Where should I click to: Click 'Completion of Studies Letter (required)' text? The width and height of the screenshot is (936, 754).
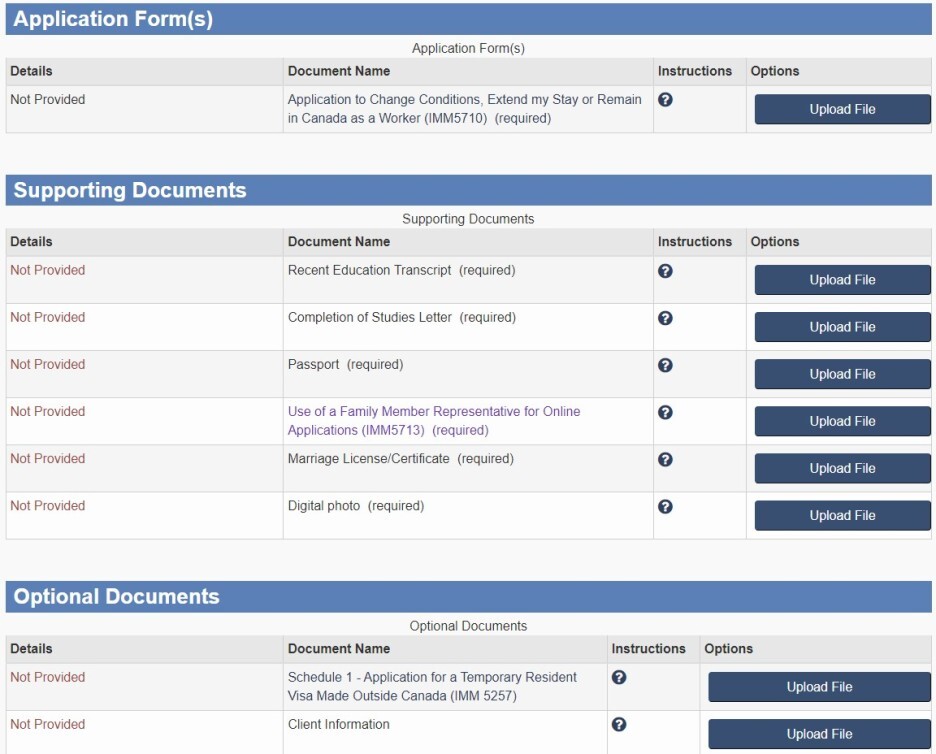pos(402,318)
